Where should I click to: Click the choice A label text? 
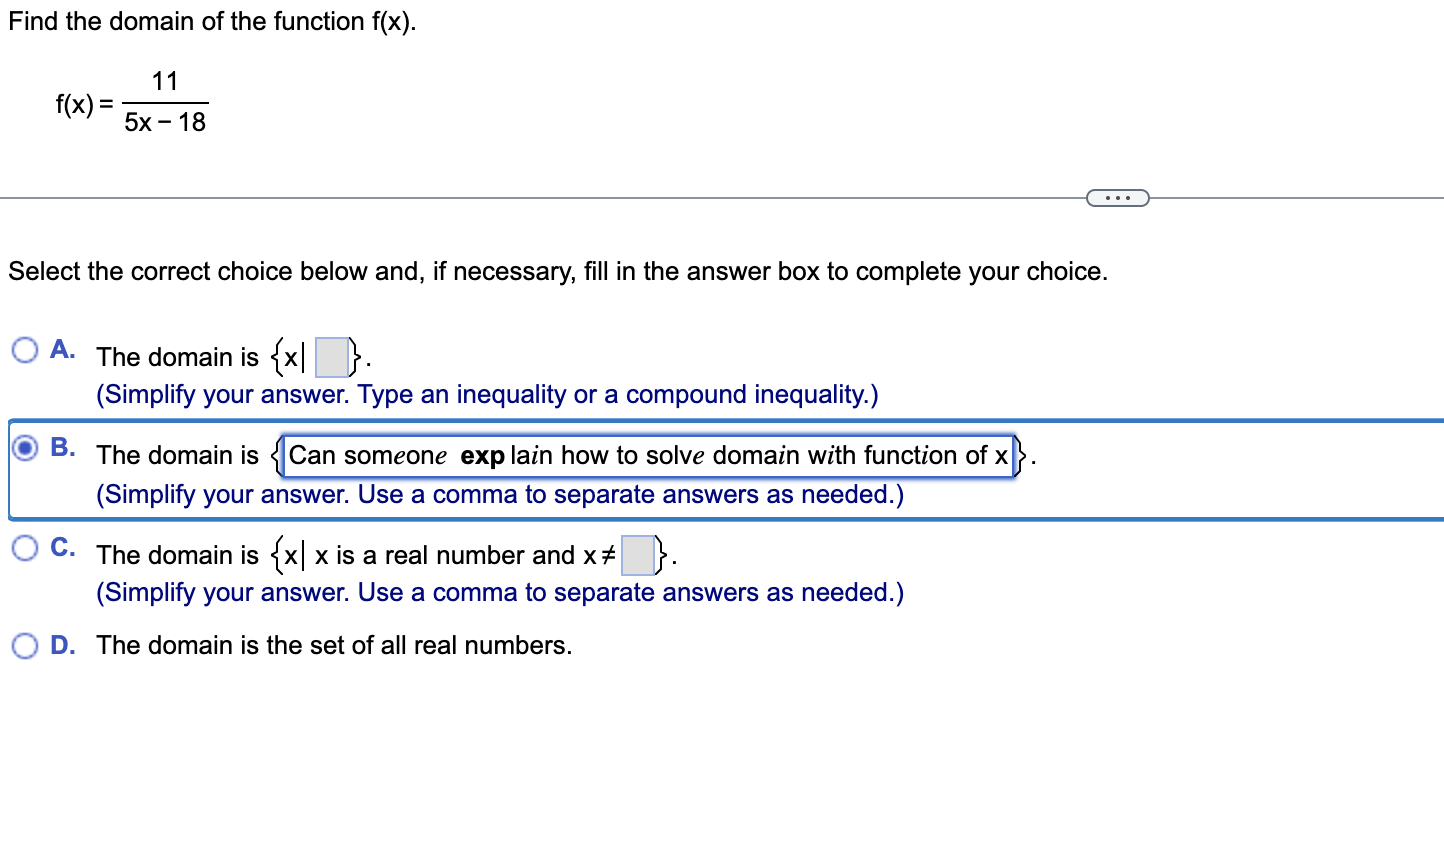pyautogui.click(x=61, y=349)
